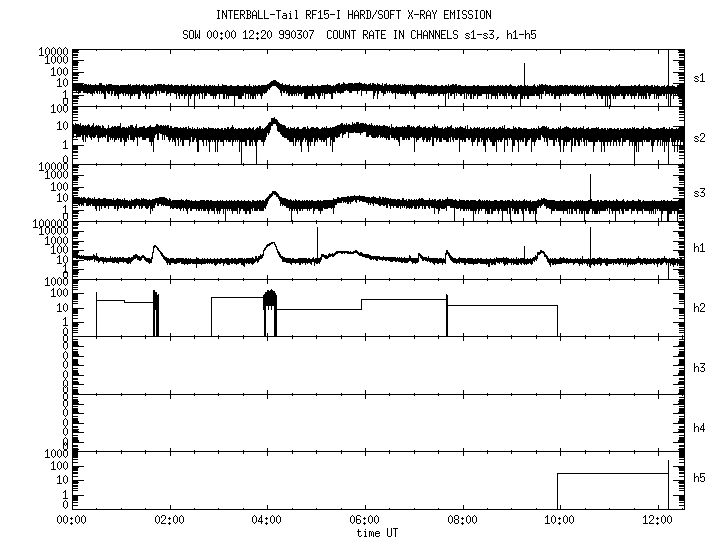The width and height of the screenshot is (720, 550).
Task: Select the 08:00 time axis label
Action: click(462, 520)
